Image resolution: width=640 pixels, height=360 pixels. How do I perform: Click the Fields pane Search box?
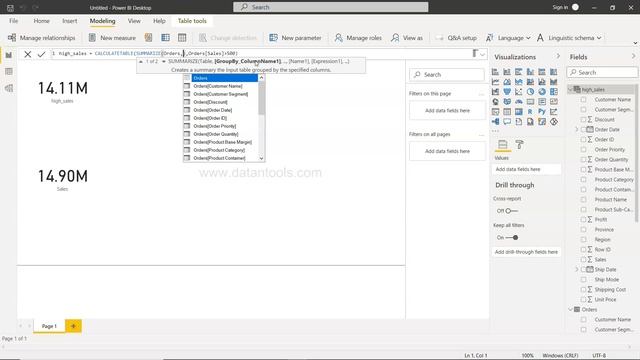coord(602,72)
